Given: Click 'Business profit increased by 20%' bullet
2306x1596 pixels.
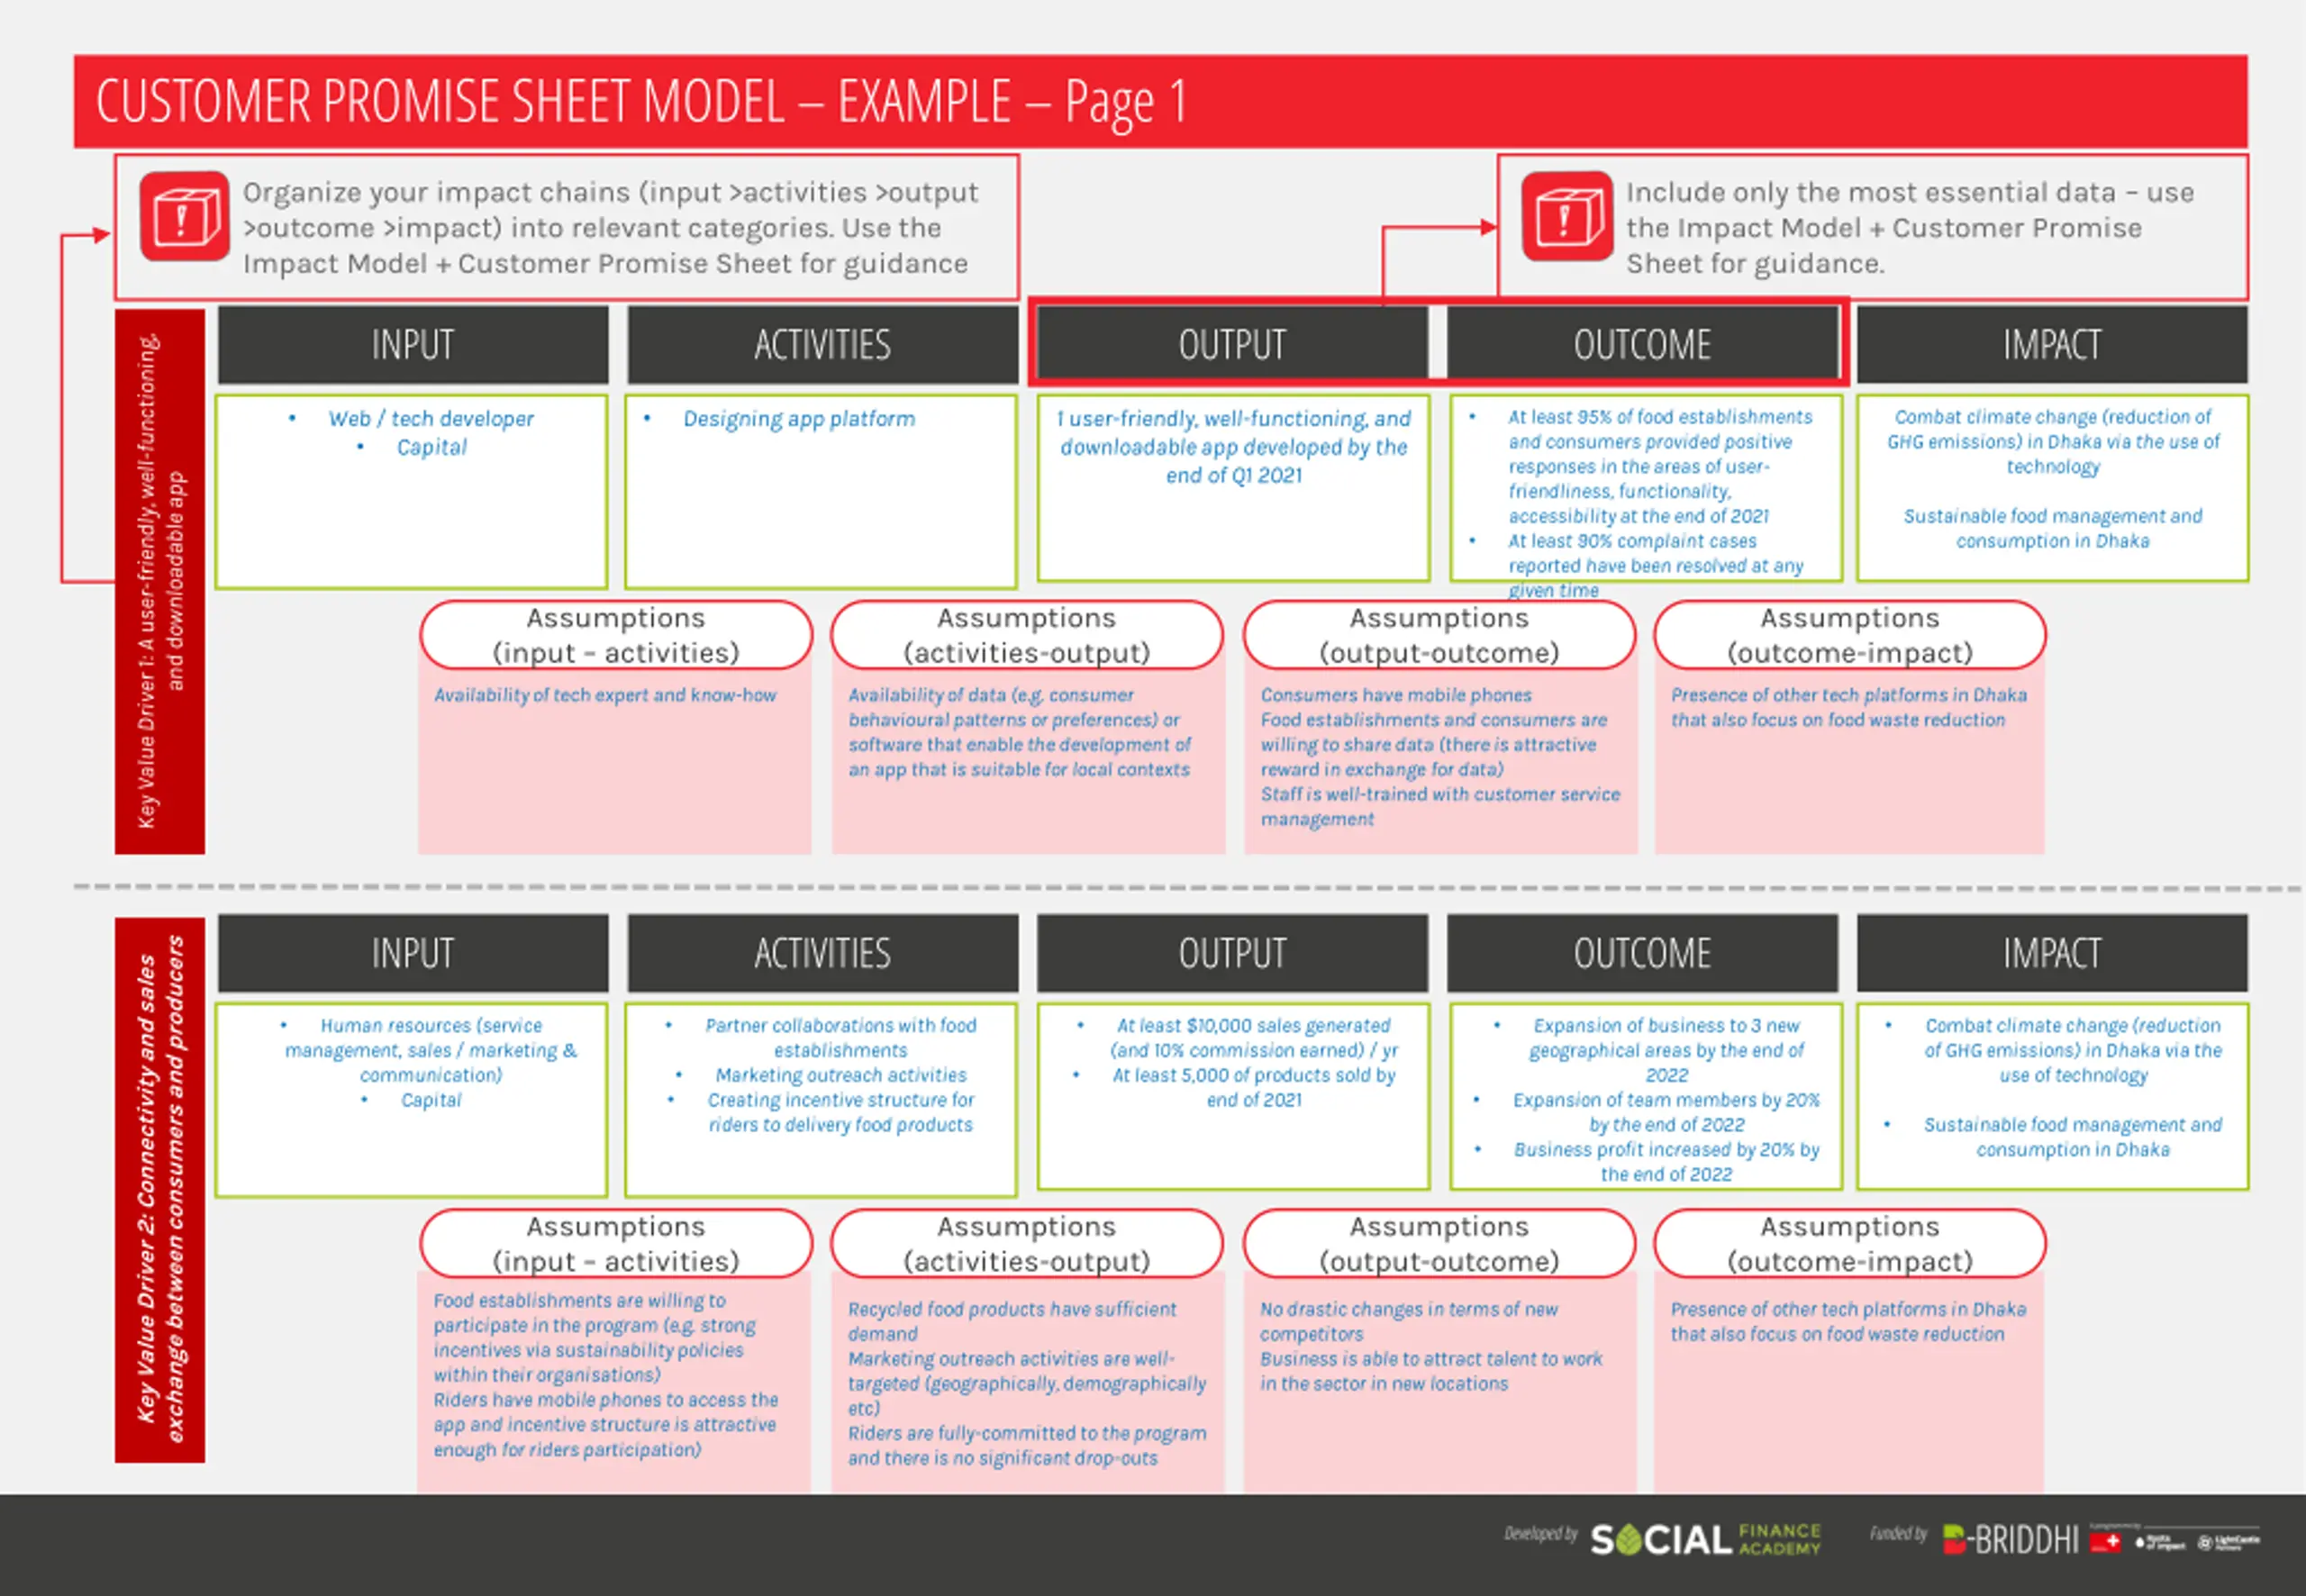Looking at the screenshot, I should click(1666, 1162).
